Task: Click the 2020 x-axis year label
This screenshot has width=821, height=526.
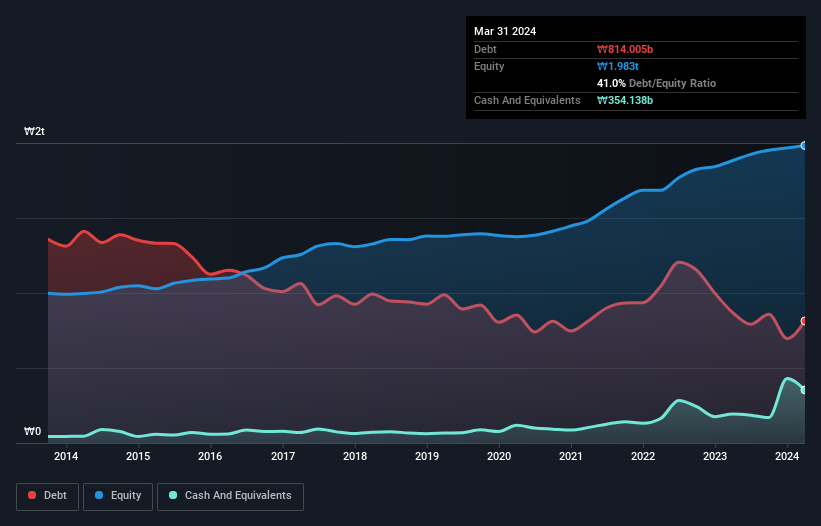Action: click(499, 456)
